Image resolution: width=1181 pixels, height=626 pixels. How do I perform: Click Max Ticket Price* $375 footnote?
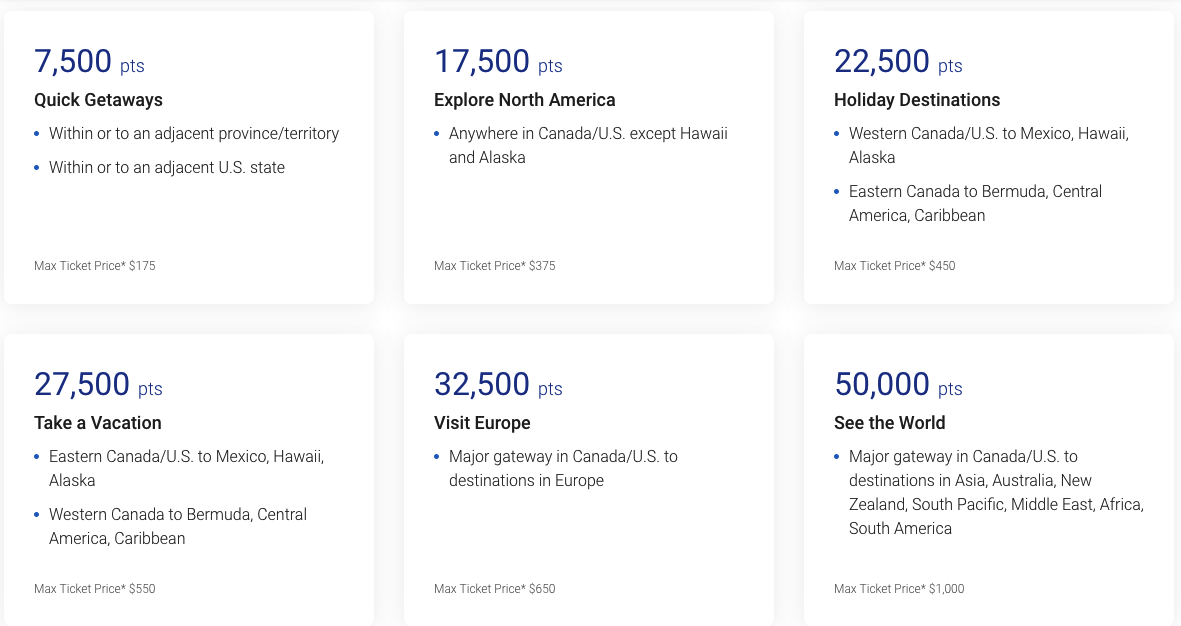(495, 266)
